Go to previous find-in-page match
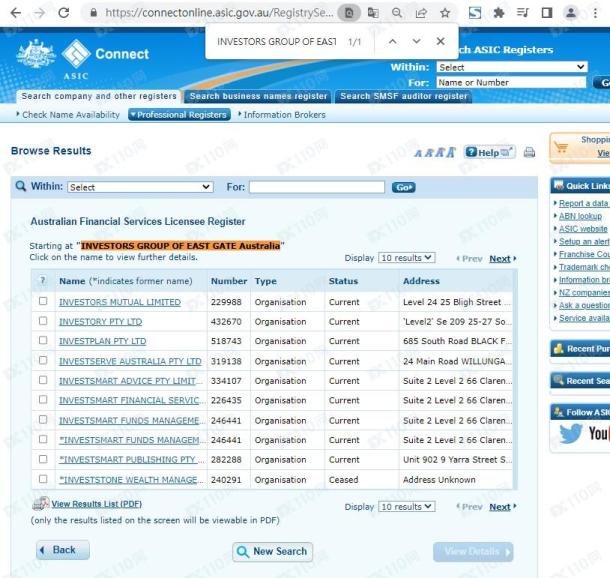This screenshot has width=610, height=578. (393, 41)
